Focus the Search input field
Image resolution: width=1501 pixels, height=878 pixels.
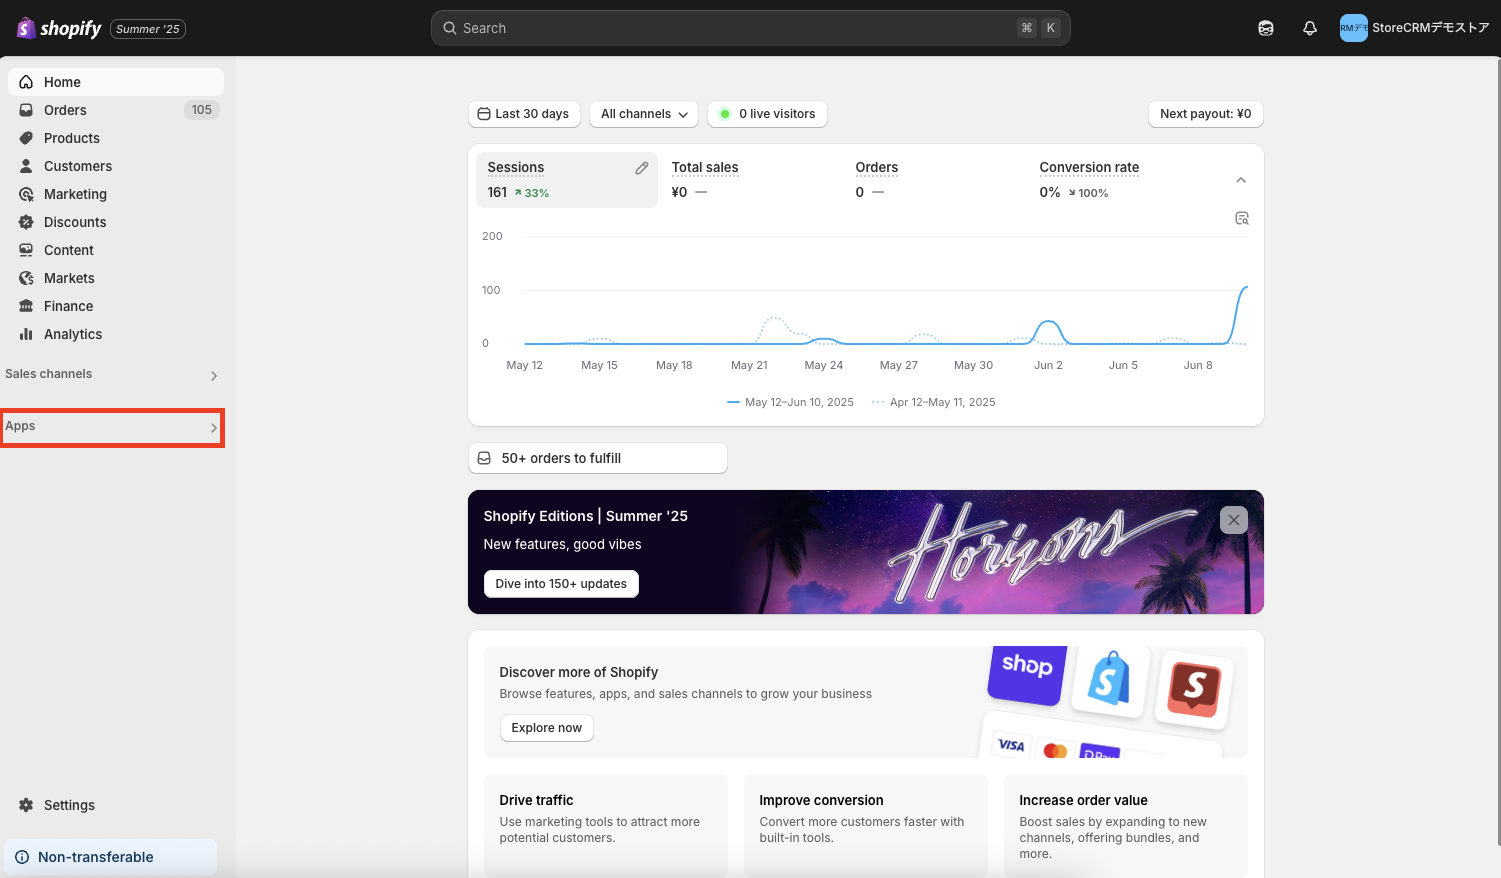[750, 28]
